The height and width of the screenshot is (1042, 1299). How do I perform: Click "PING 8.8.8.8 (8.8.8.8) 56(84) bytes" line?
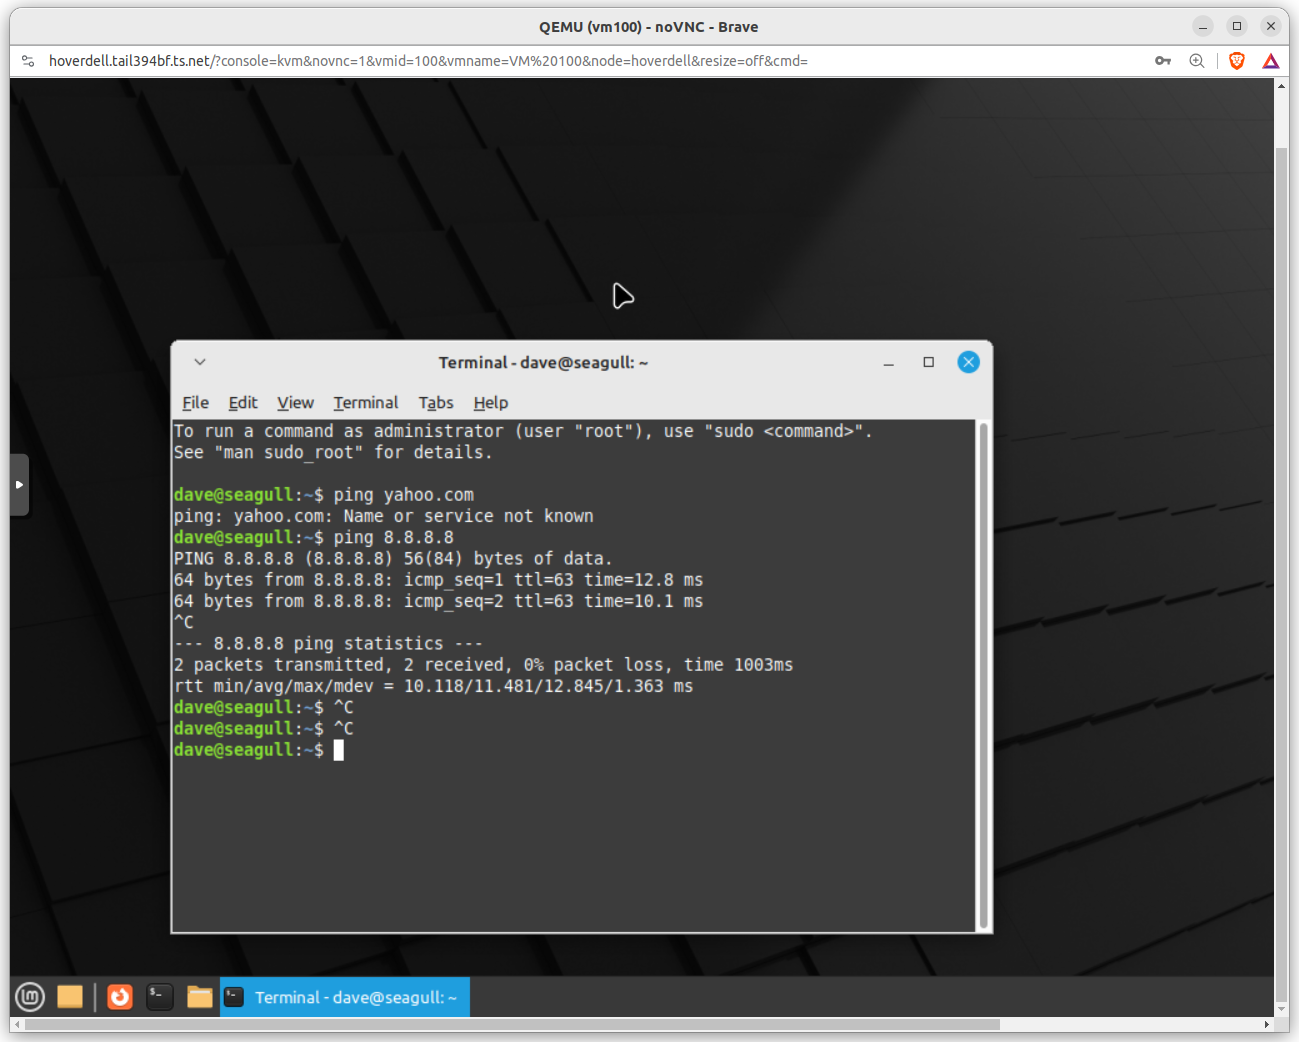click(x=393, y=559)
